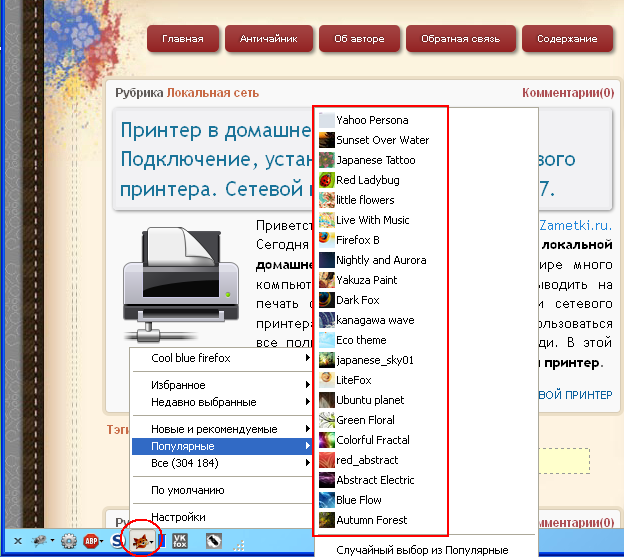The image size is (624, 557).
Task: Select the Abstract Electric theme text
Action: pyautogui.click(x=375, y=480)
